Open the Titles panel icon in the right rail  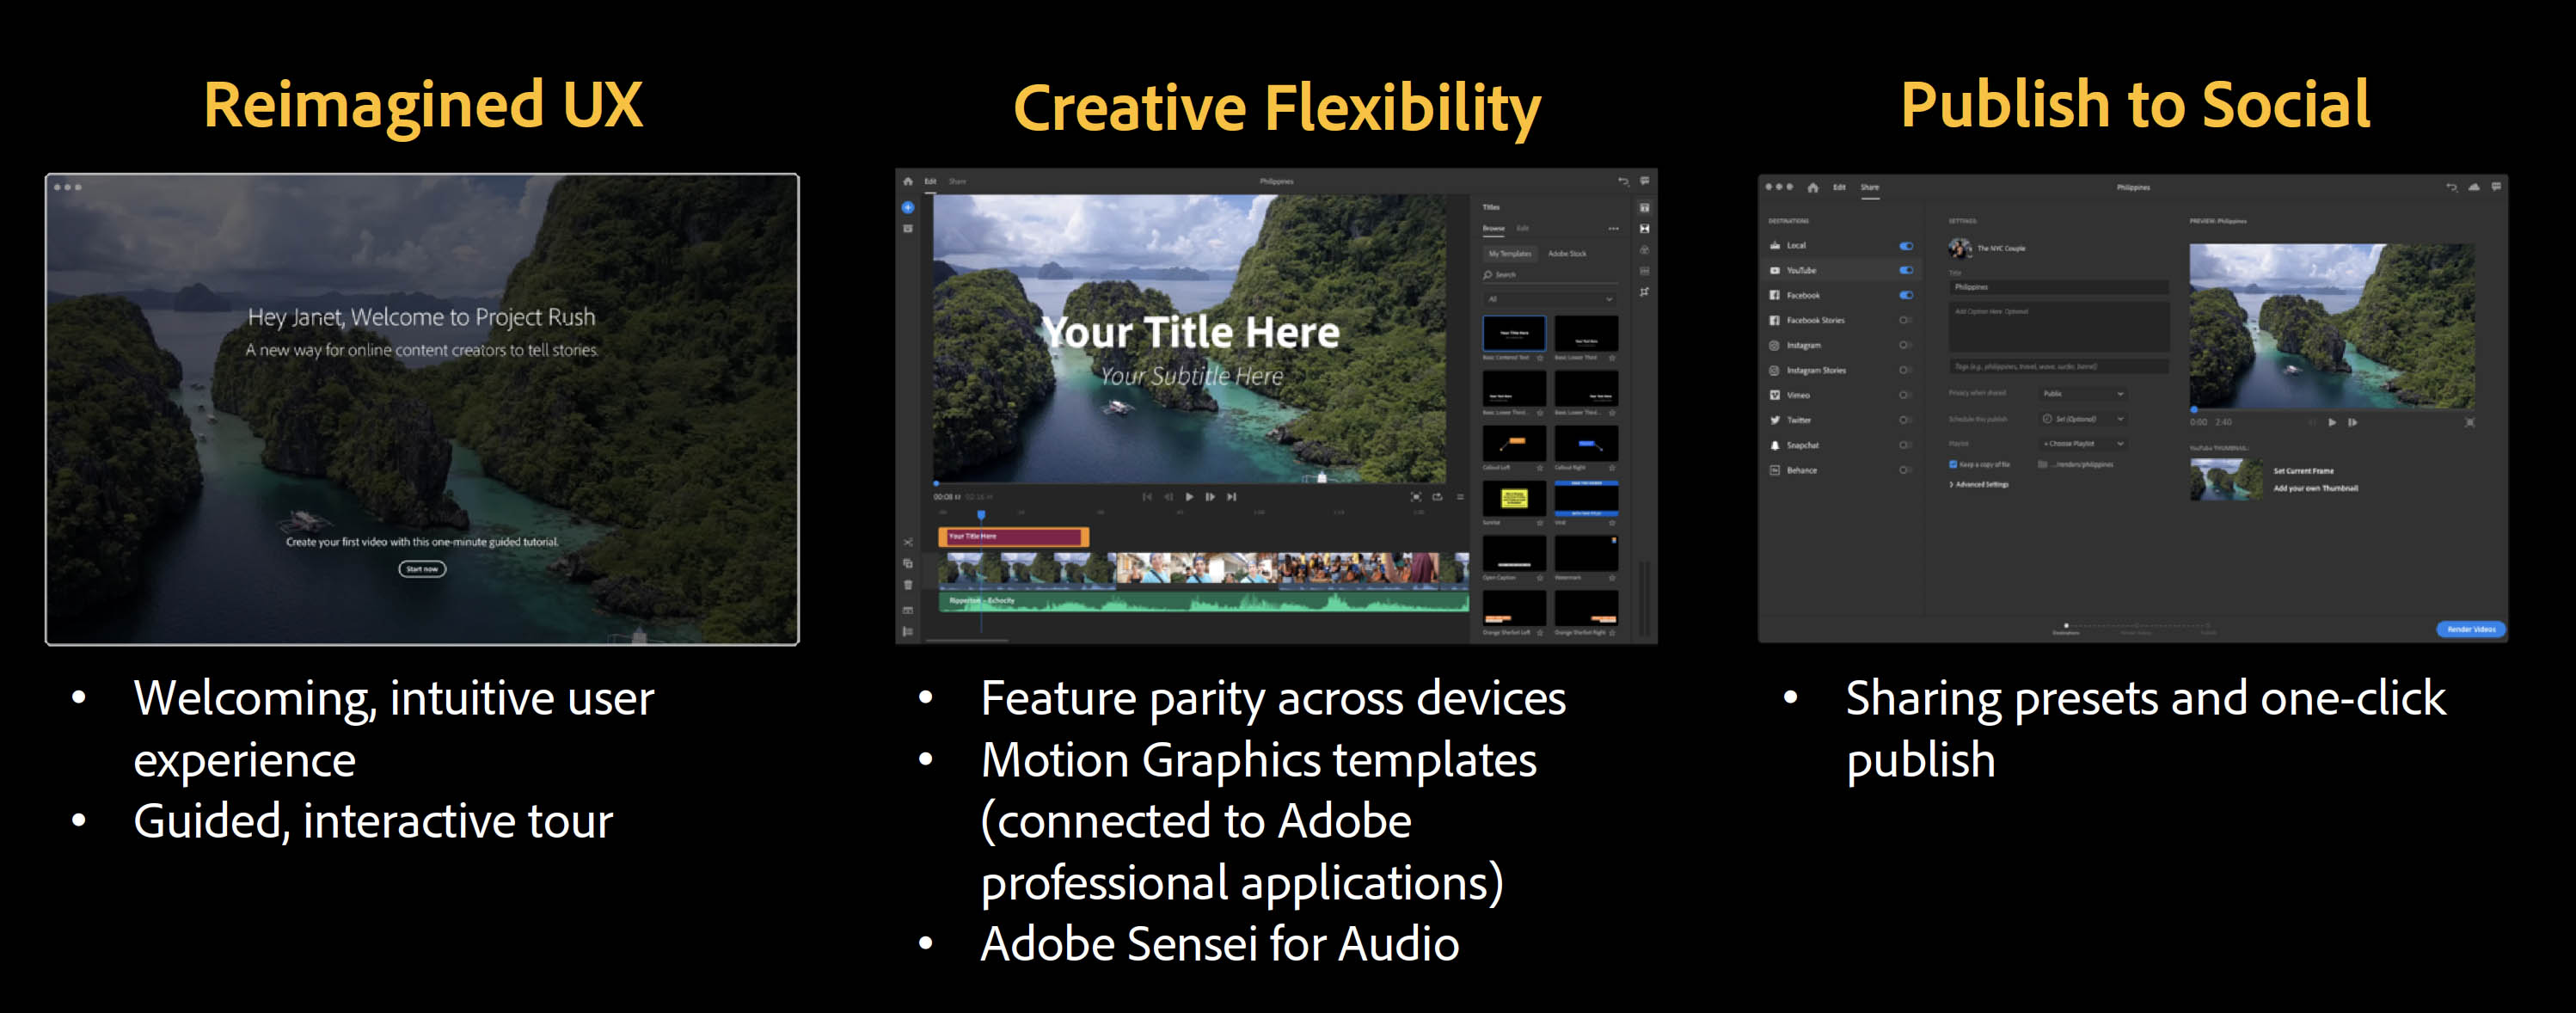pyautogui.click(x=1644, y=208)
